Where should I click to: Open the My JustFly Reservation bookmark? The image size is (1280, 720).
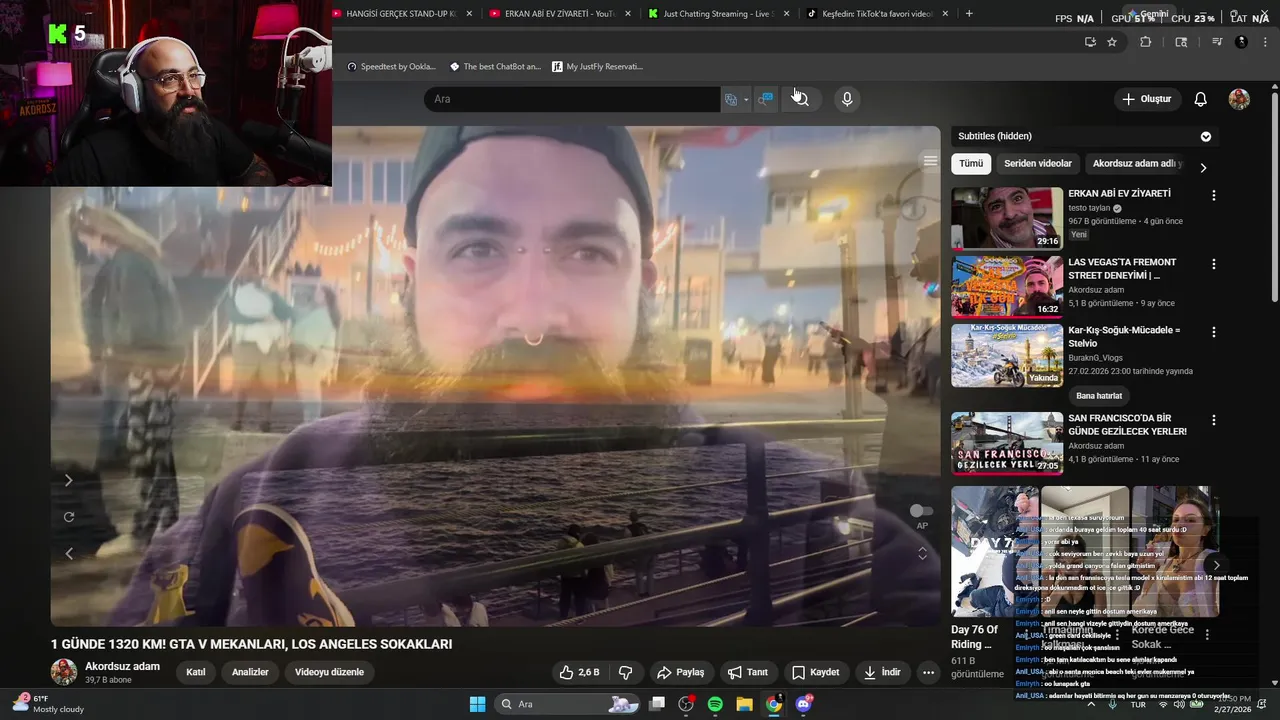click(x=597, y=67)
